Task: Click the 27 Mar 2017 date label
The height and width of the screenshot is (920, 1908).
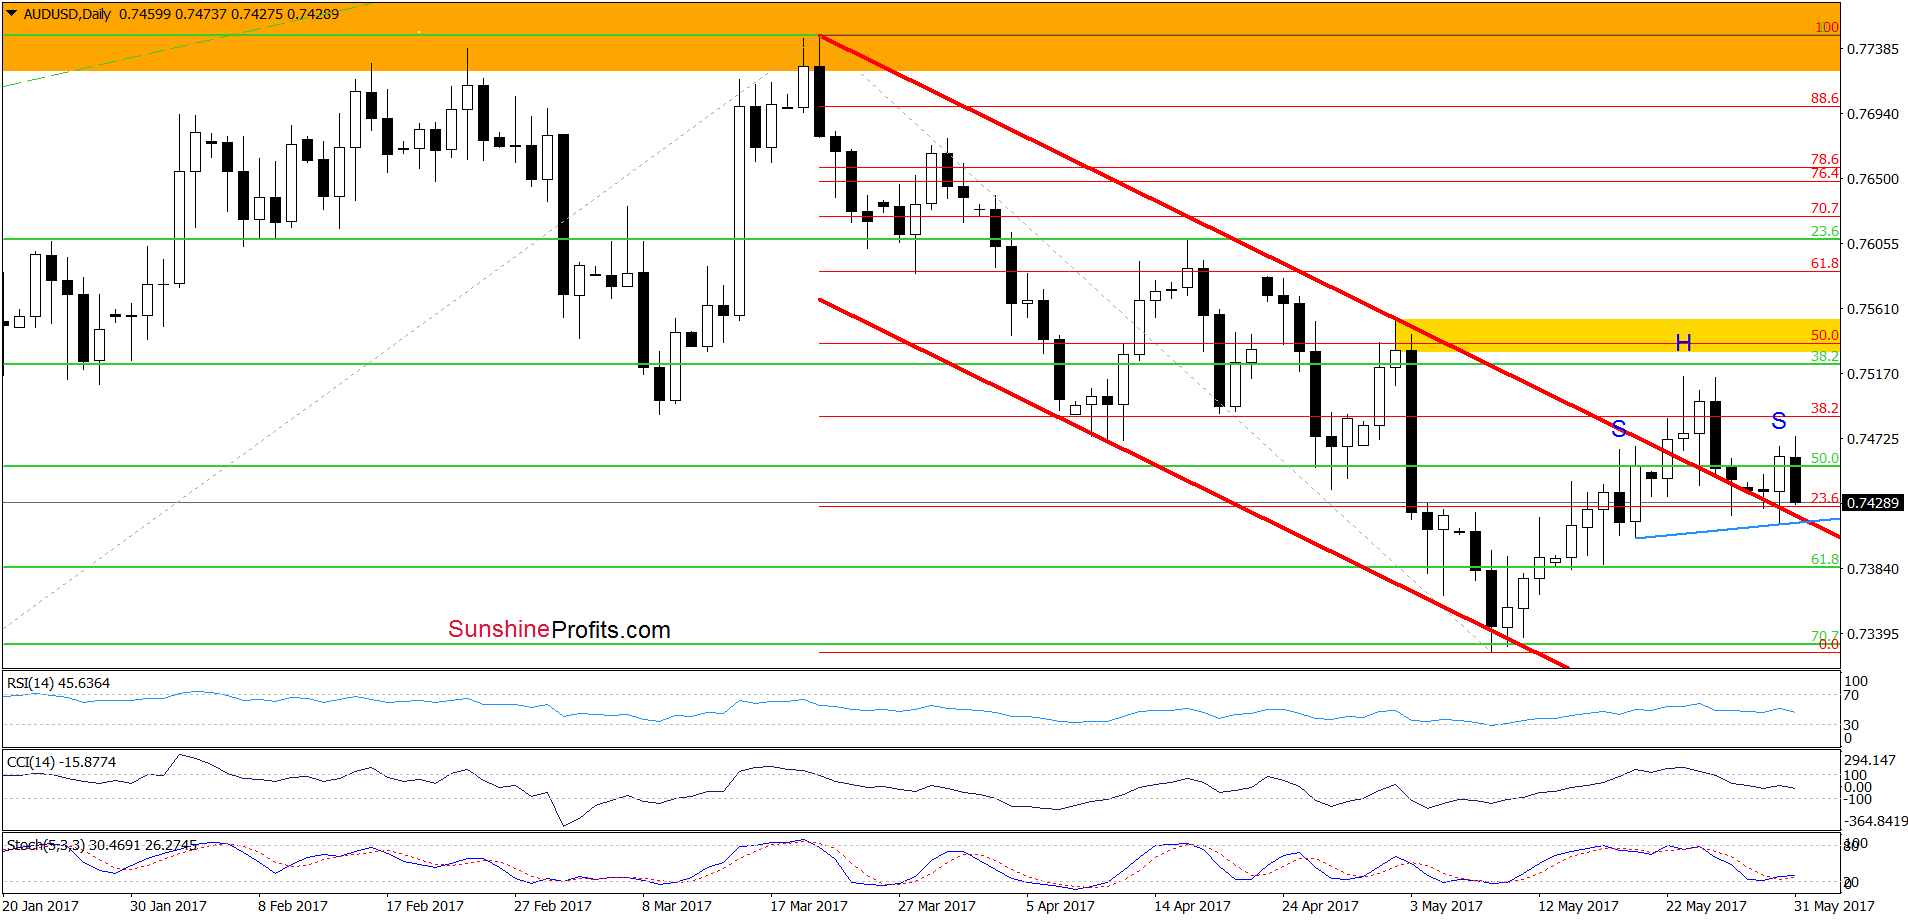Action: click(x=937, y=906)
